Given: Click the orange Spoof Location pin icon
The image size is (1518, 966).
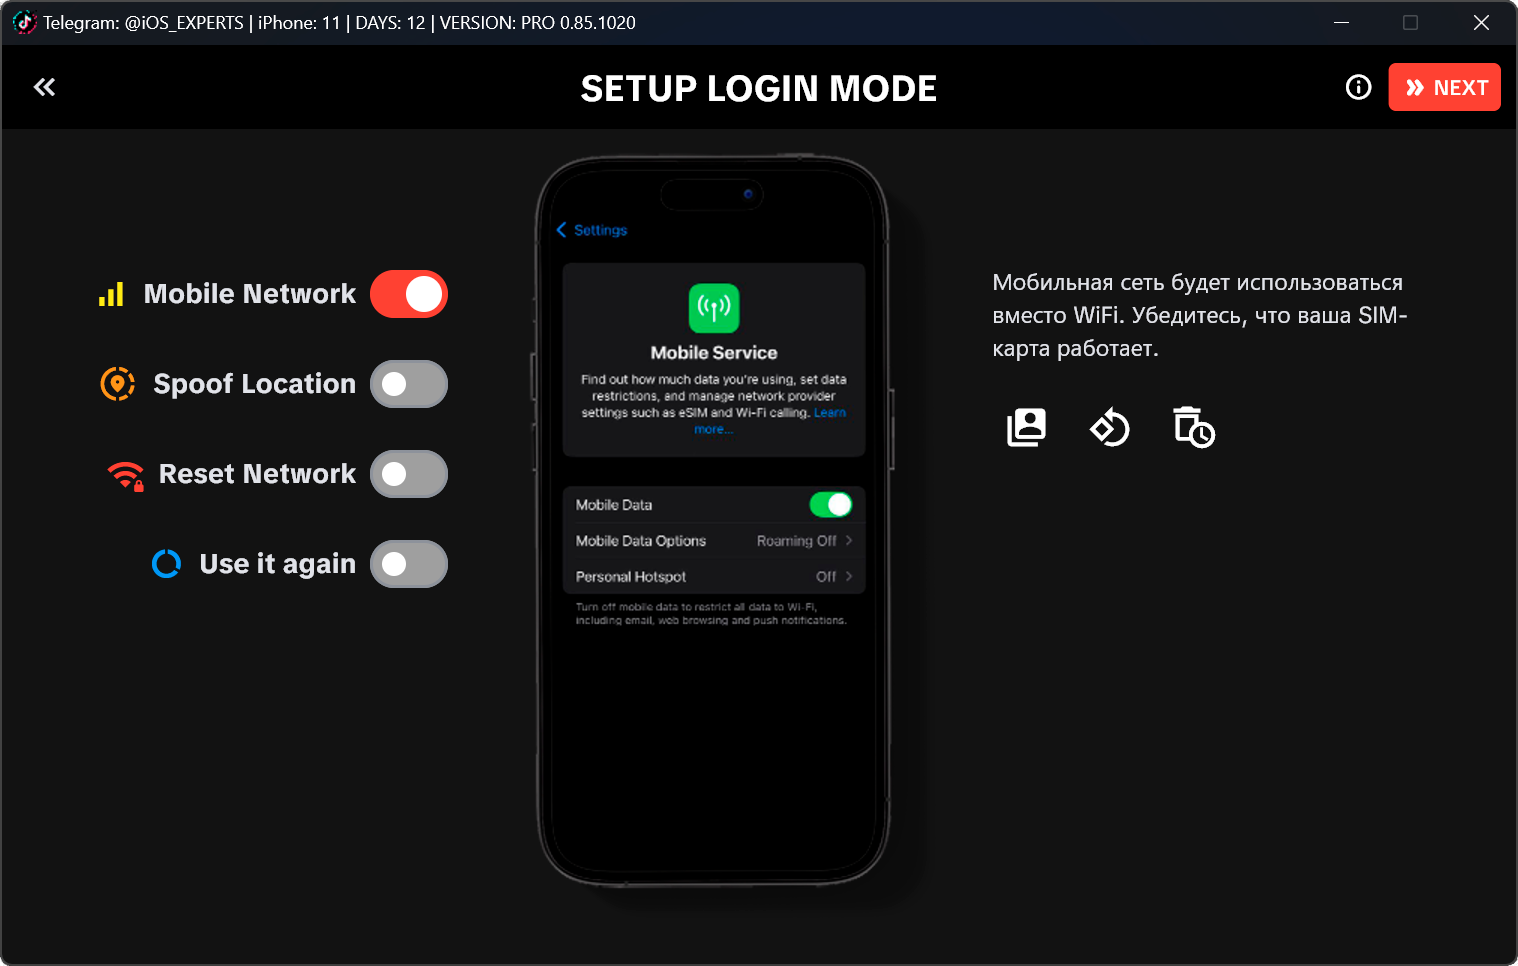Looking at the screenshot, I should click(x=118, y=384).
